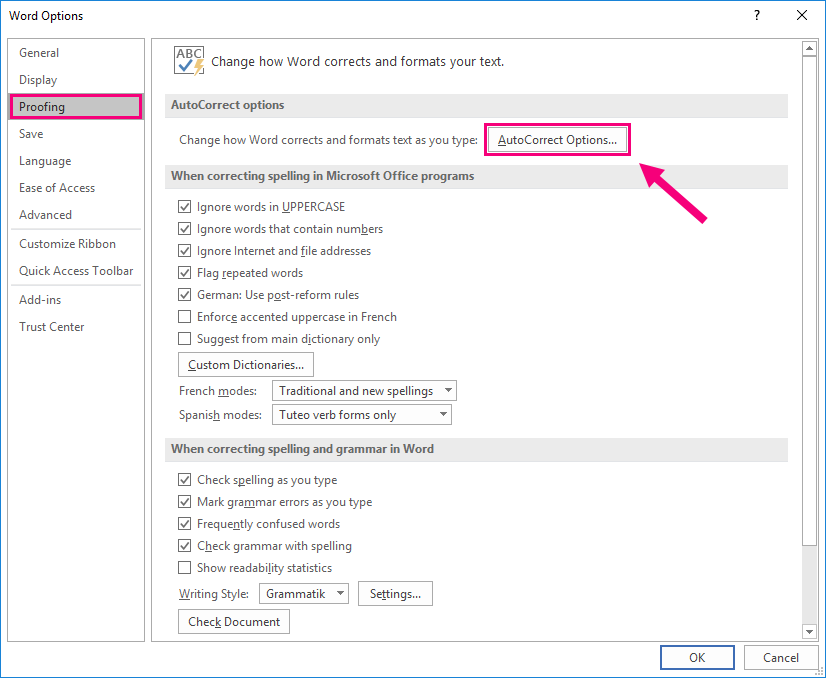Image resolution: width=826 pixels, height=678 pixels.
Task: Toggle Check spelling as you type
Action: pos(184,479)
